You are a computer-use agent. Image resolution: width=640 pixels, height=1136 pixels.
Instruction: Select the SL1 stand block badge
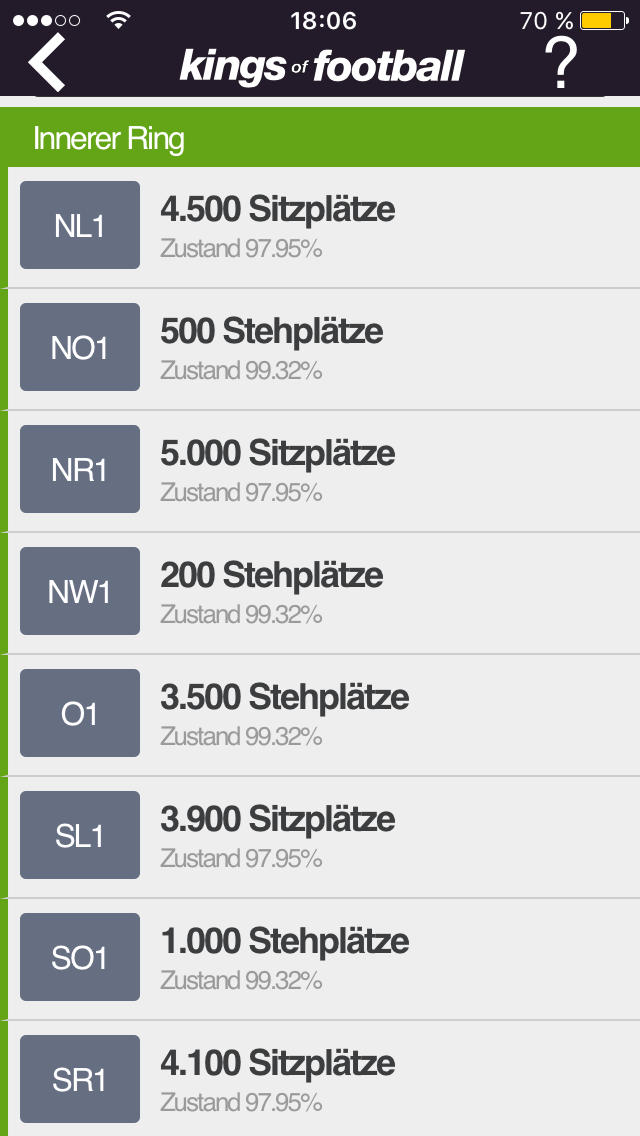[x=80, y=835]
